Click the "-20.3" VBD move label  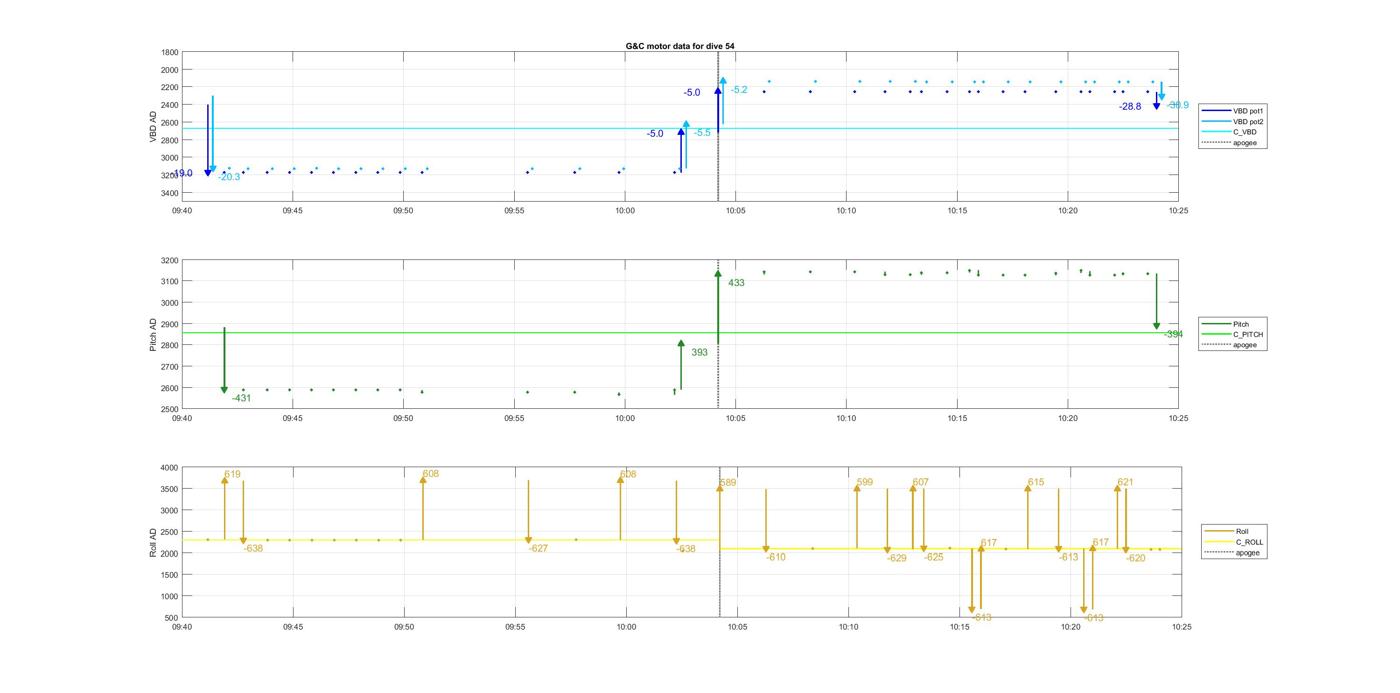pyautogui.click(x=229, y=177)
